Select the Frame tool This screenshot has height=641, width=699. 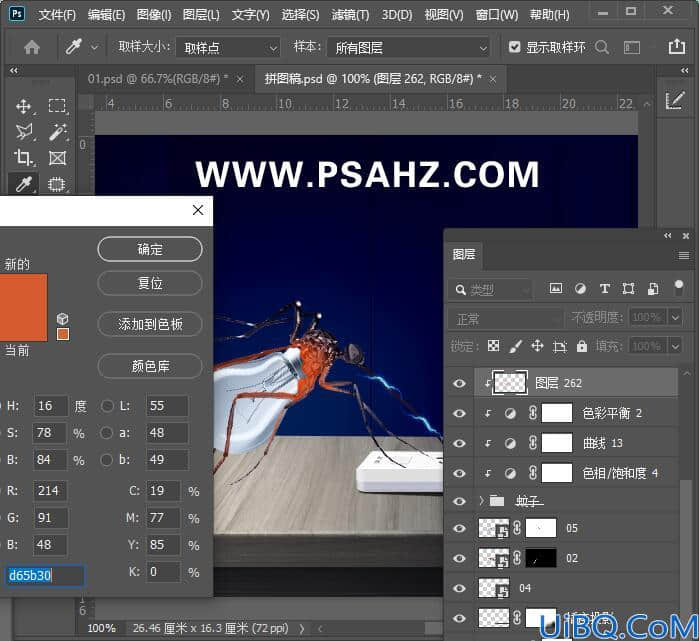pos(57,158)
